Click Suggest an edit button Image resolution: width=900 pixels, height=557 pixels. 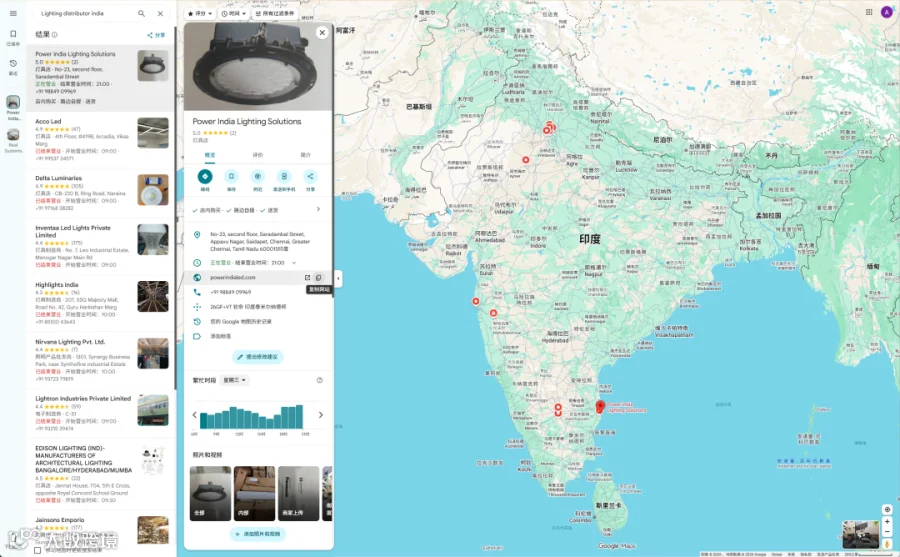(258, 357)
